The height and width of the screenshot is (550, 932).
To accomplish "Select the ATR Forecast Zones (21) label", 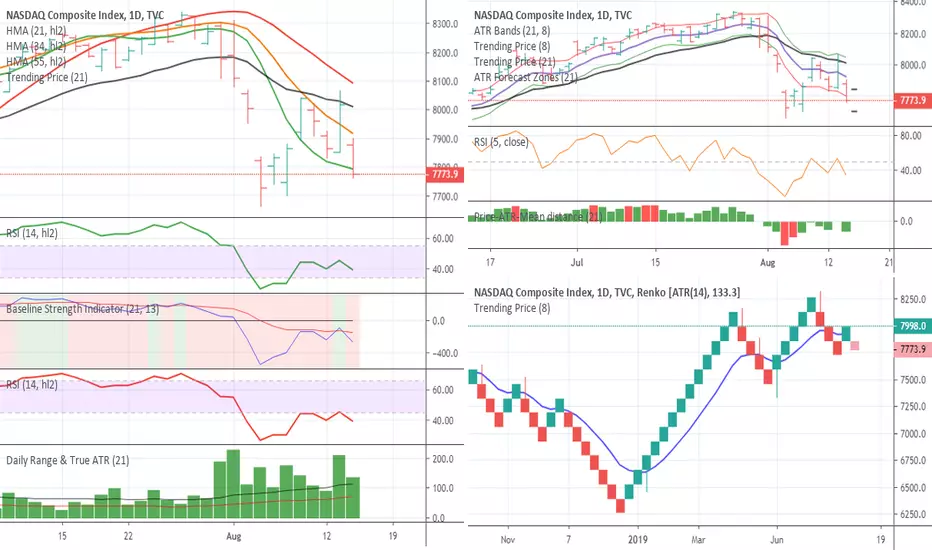I will coord(525,77).
